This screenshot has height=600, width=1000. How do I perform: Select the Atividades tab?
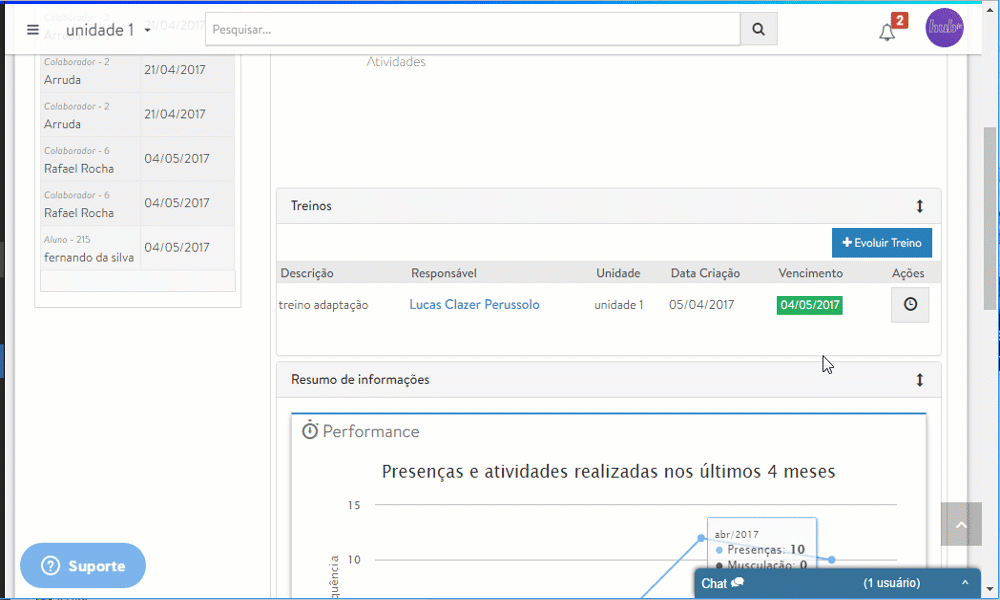(x=397, y=61)
